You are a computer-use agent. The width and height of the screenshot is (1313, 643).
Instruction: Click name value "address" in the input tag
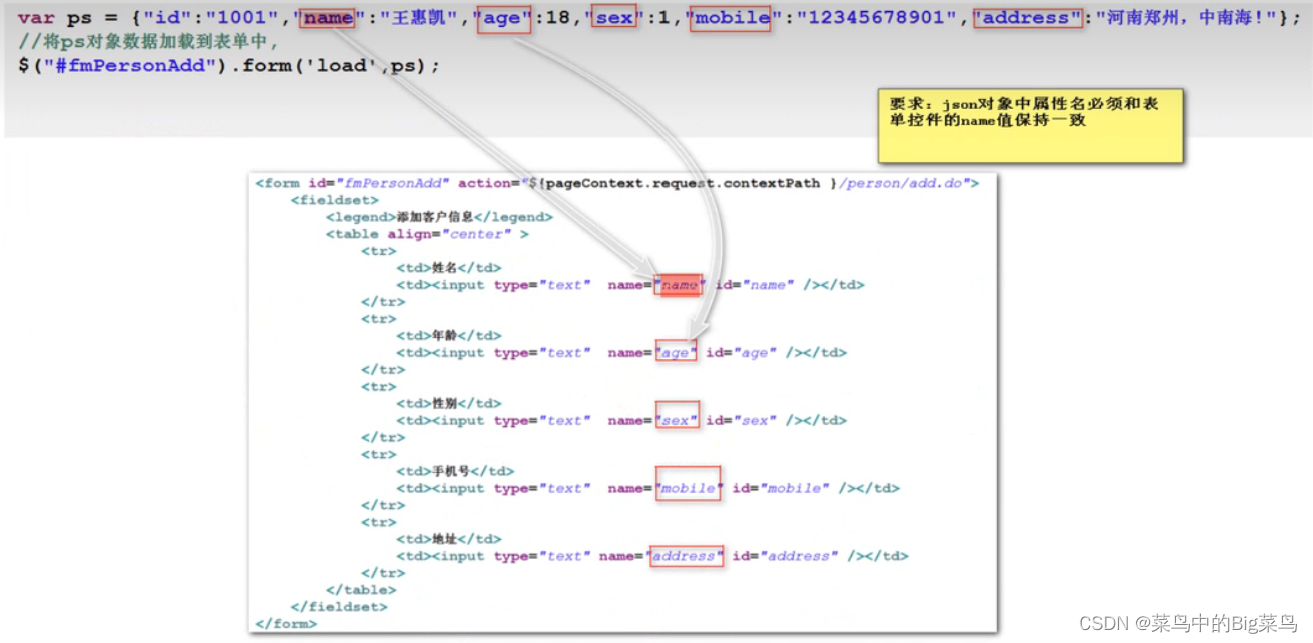pos(685,556)
